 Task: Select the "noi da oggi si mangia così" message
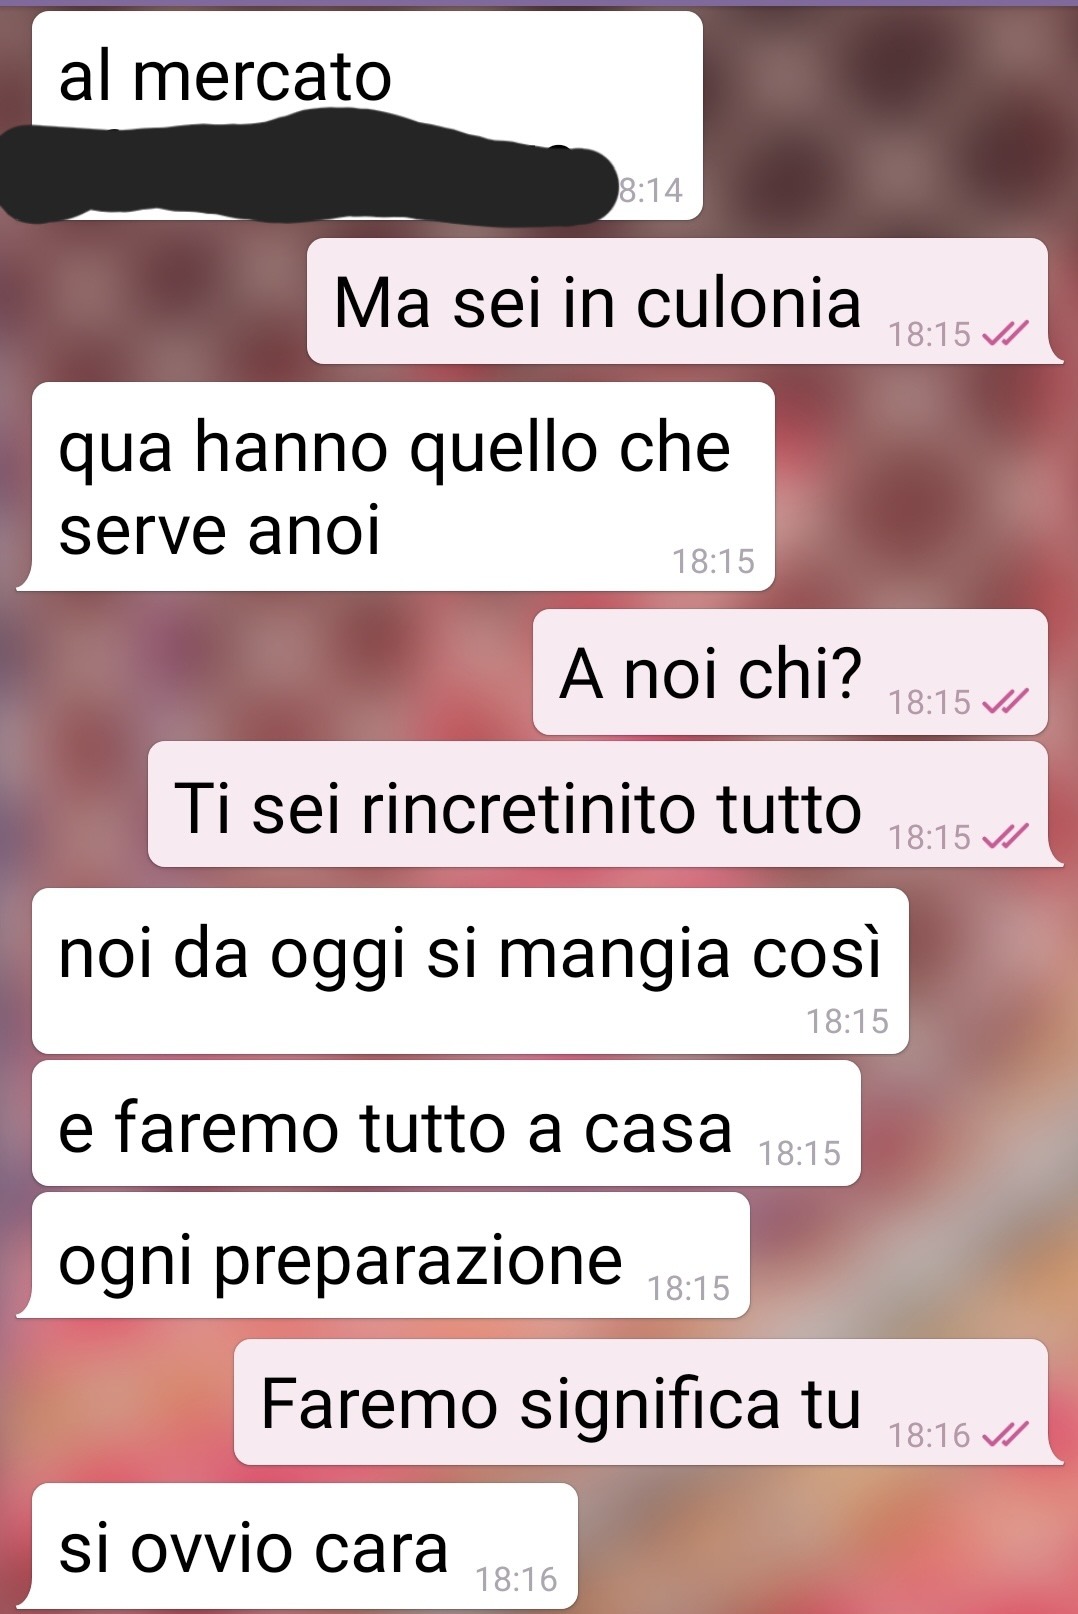pos(470,971)
